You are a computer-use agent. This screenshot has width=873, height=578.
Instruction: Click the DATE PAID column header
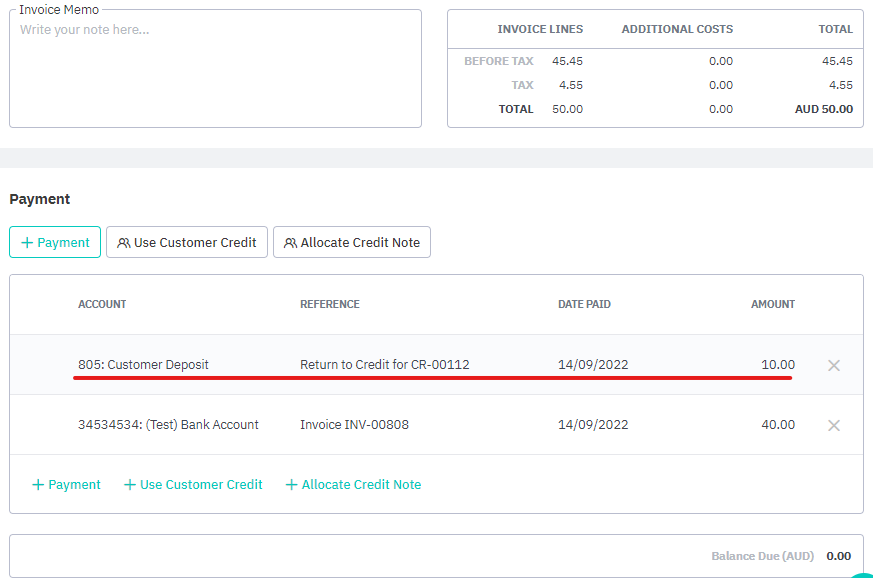click(x=584, y=304)
